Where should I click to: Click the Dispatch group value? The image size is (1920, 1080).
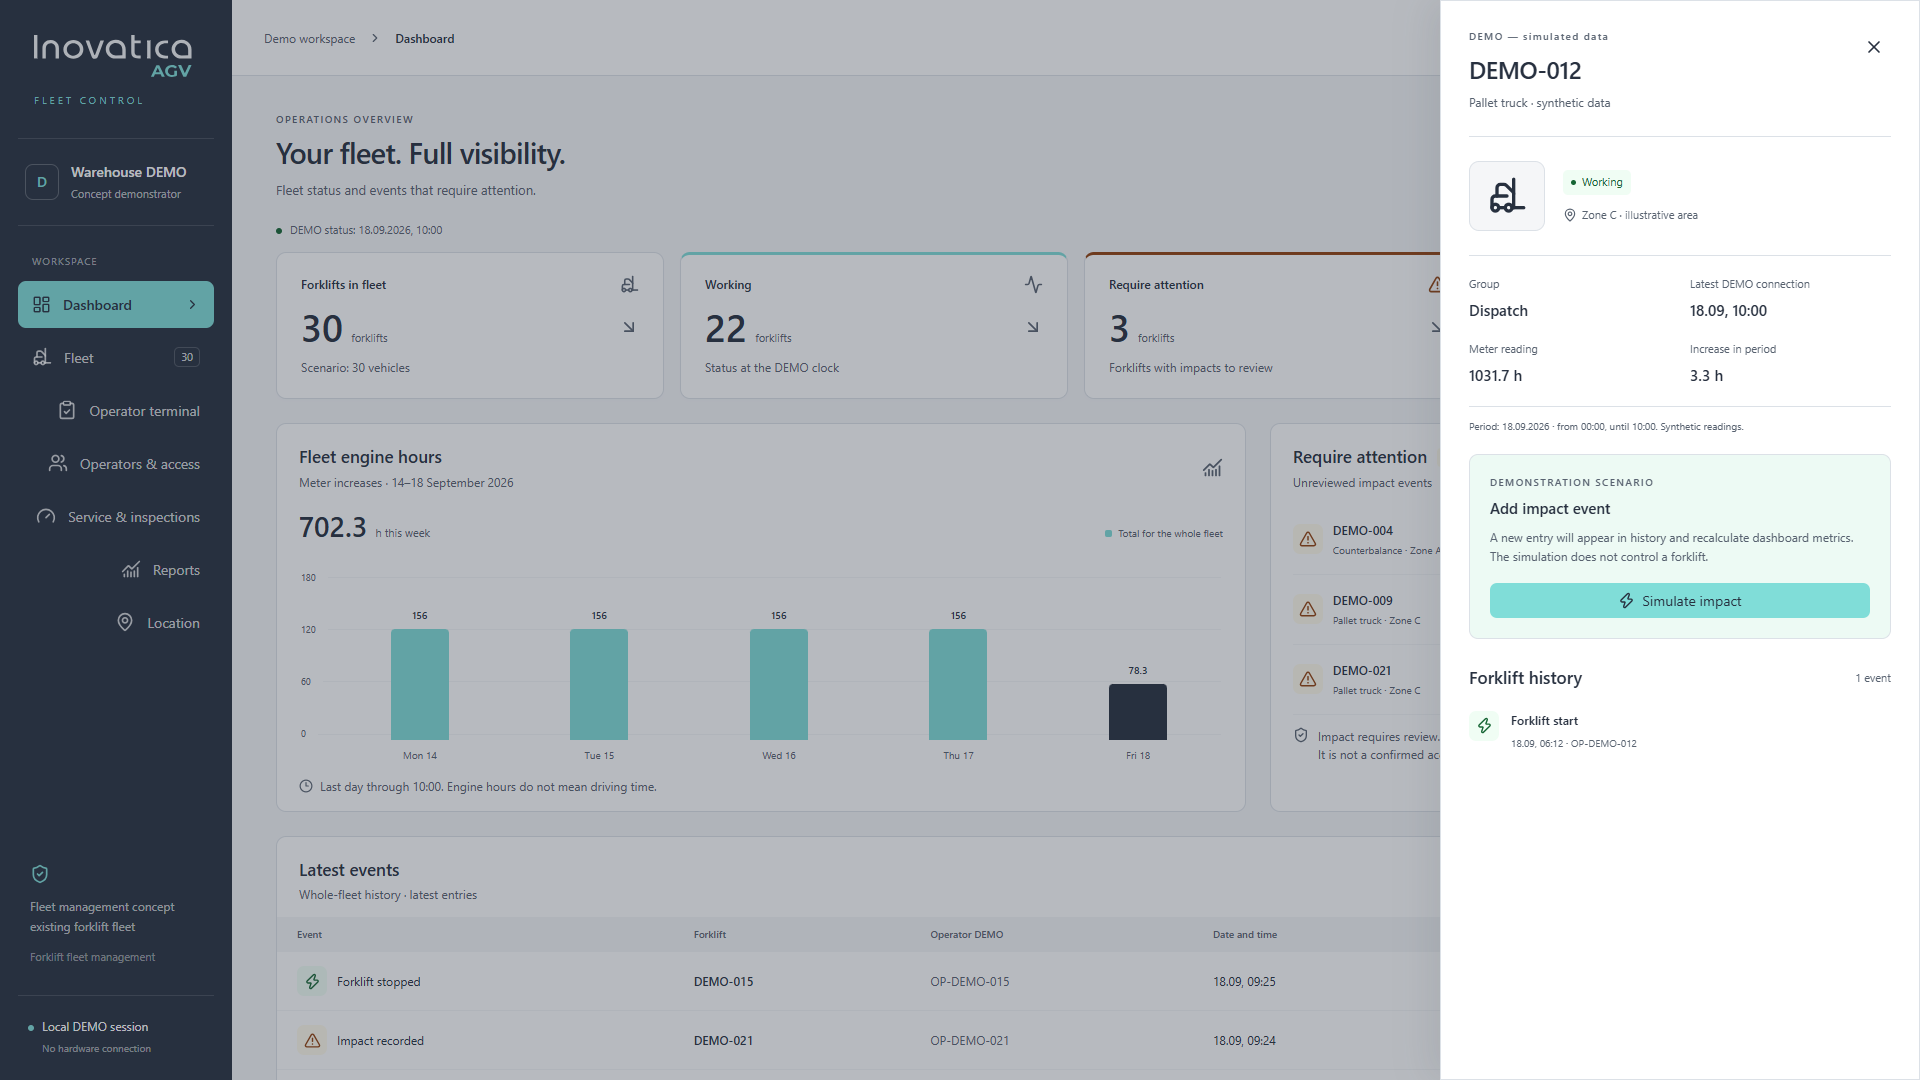(x=1498, y=311)
